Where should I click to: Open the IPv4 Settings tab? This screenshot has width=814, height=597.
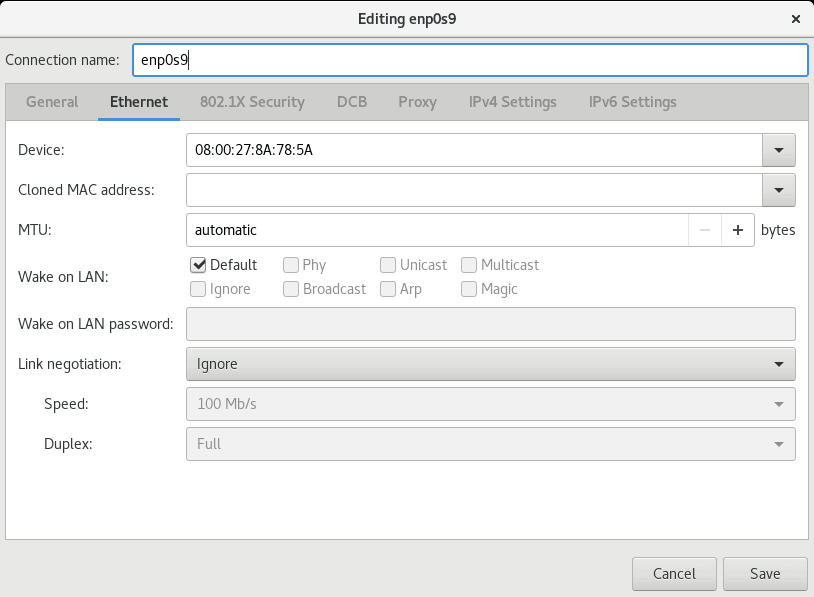(513, 102)
